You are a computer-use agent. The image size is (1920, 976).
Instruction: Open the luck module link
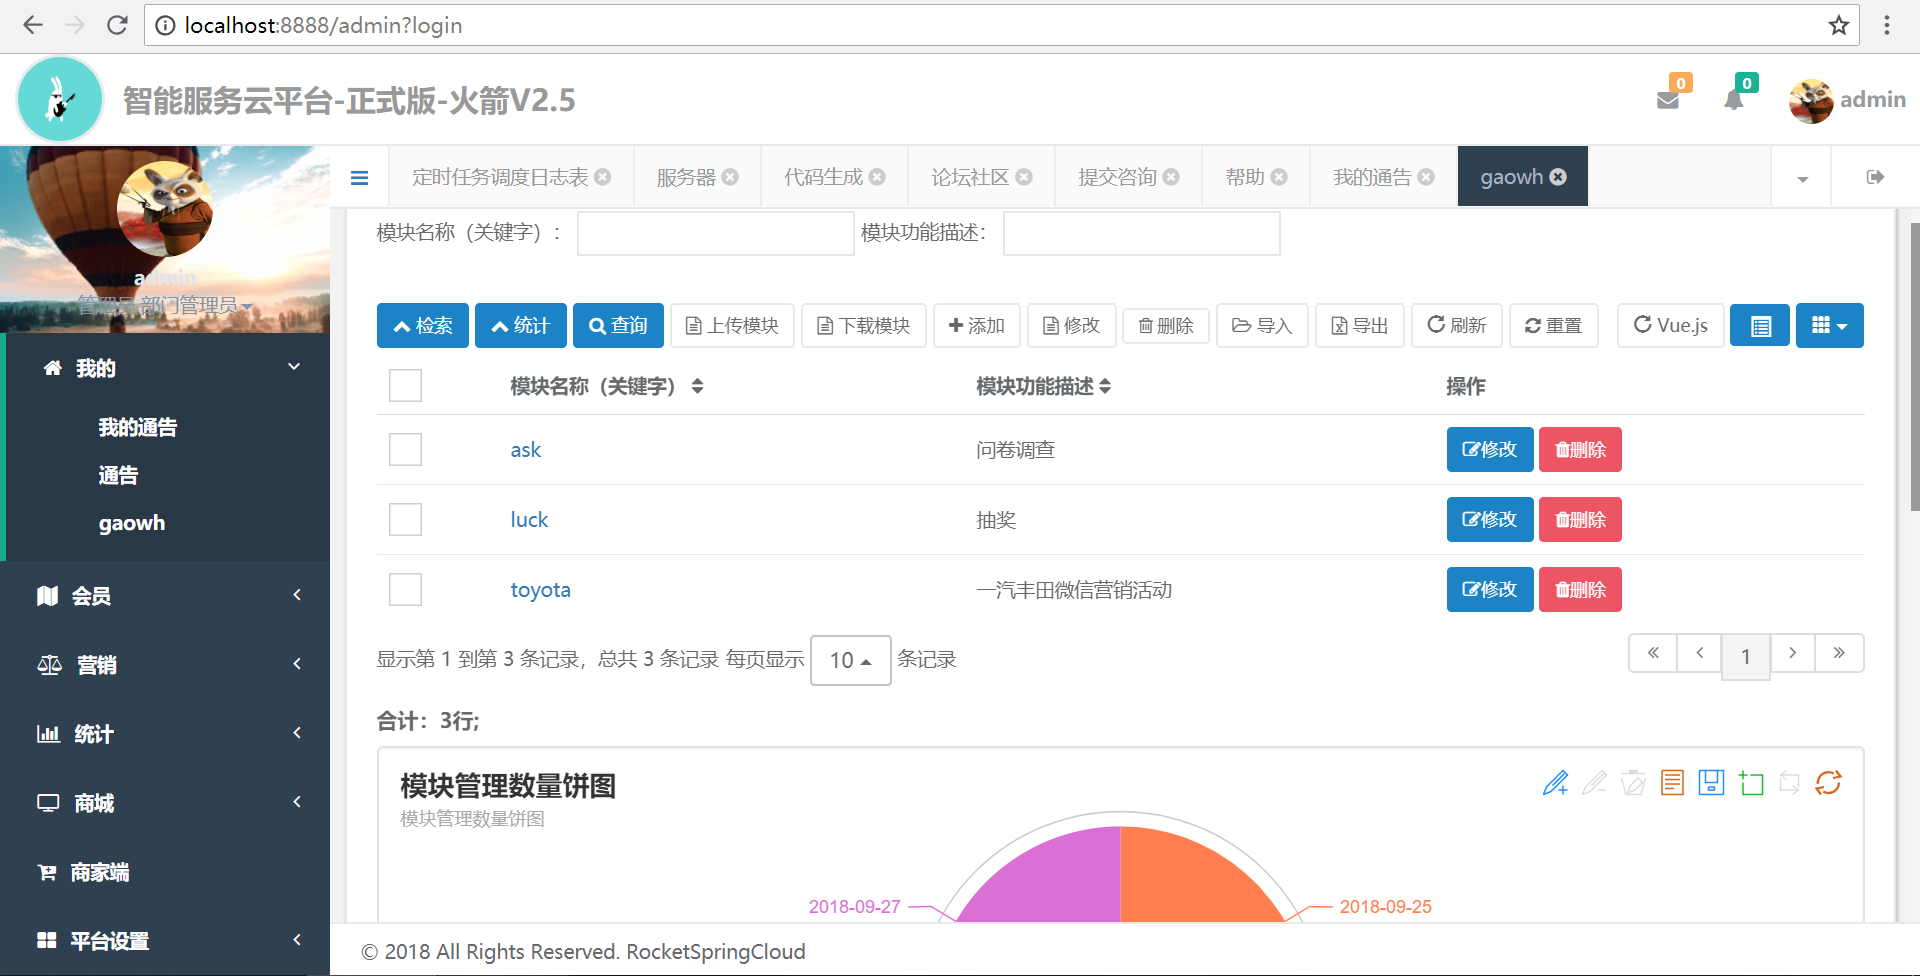coord(529,520)
